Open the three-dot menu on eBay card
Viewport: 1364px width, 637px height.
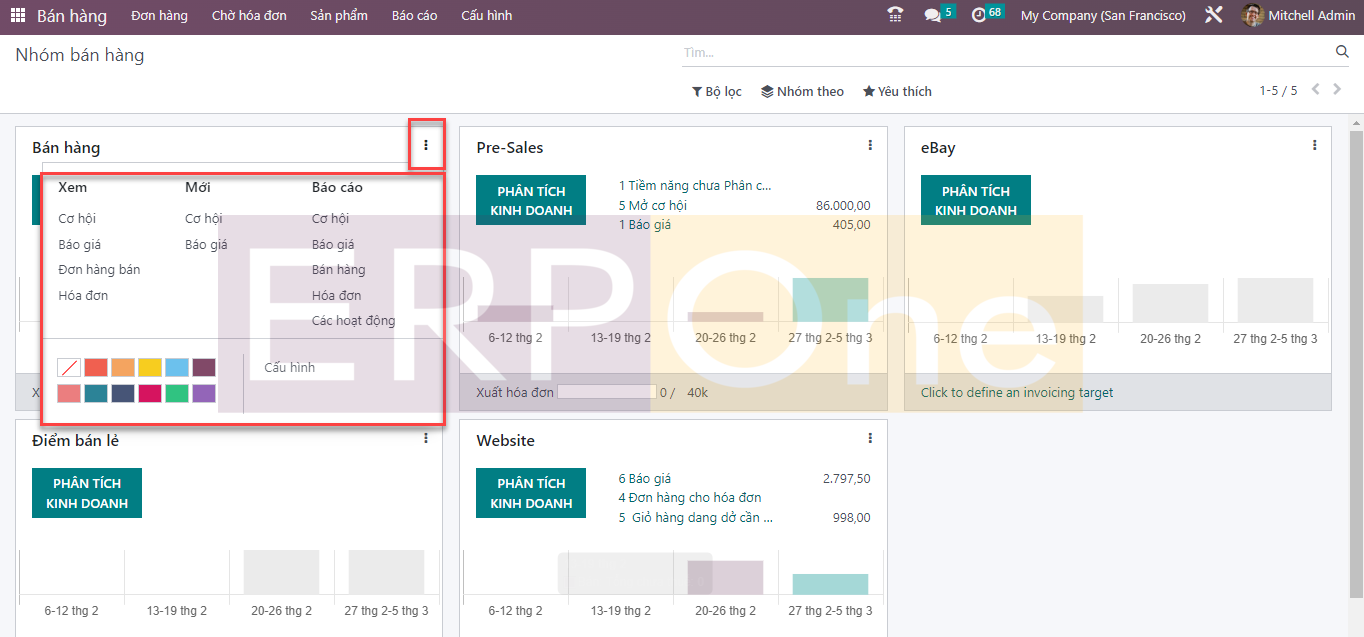tap(1314, 146)
